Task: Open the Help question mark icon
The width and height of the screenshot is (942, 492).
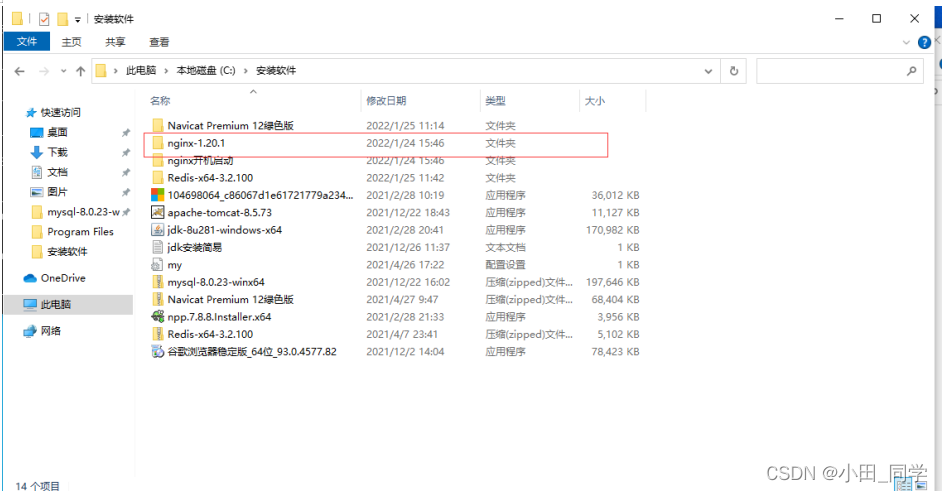Action: click(924, 43)
